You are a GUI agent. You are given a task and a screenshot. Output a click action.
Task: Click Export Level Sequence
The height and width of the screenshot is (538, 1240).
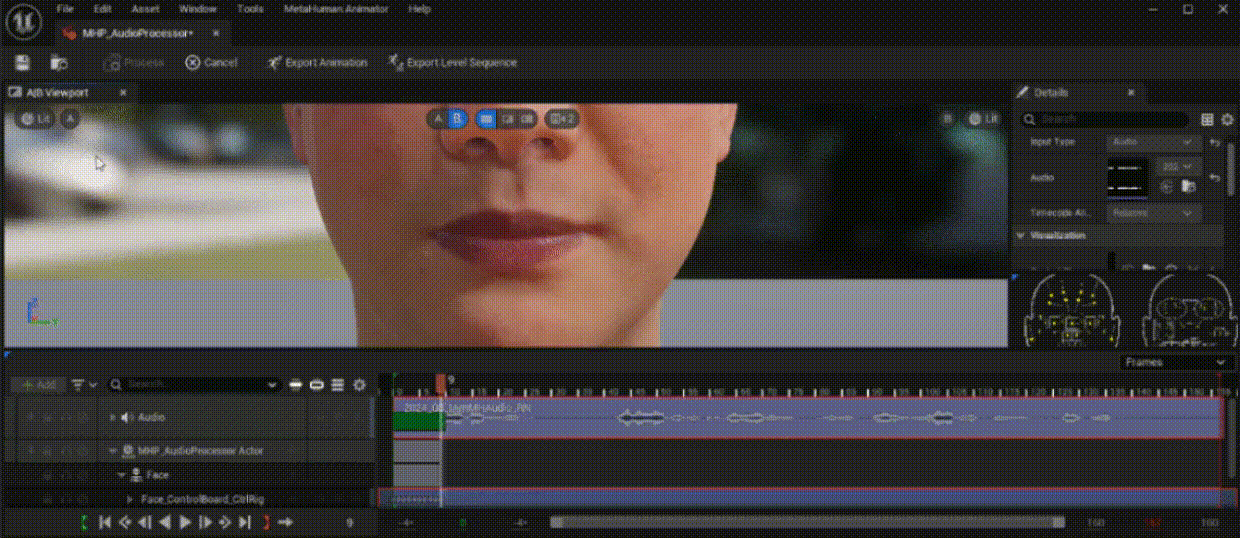pos(453,62)
